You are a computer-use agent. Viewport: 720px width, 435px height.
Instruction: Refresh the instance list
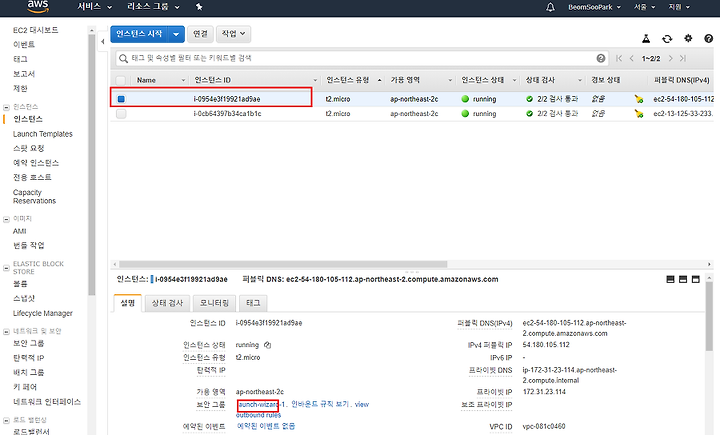tap(667, 39)
